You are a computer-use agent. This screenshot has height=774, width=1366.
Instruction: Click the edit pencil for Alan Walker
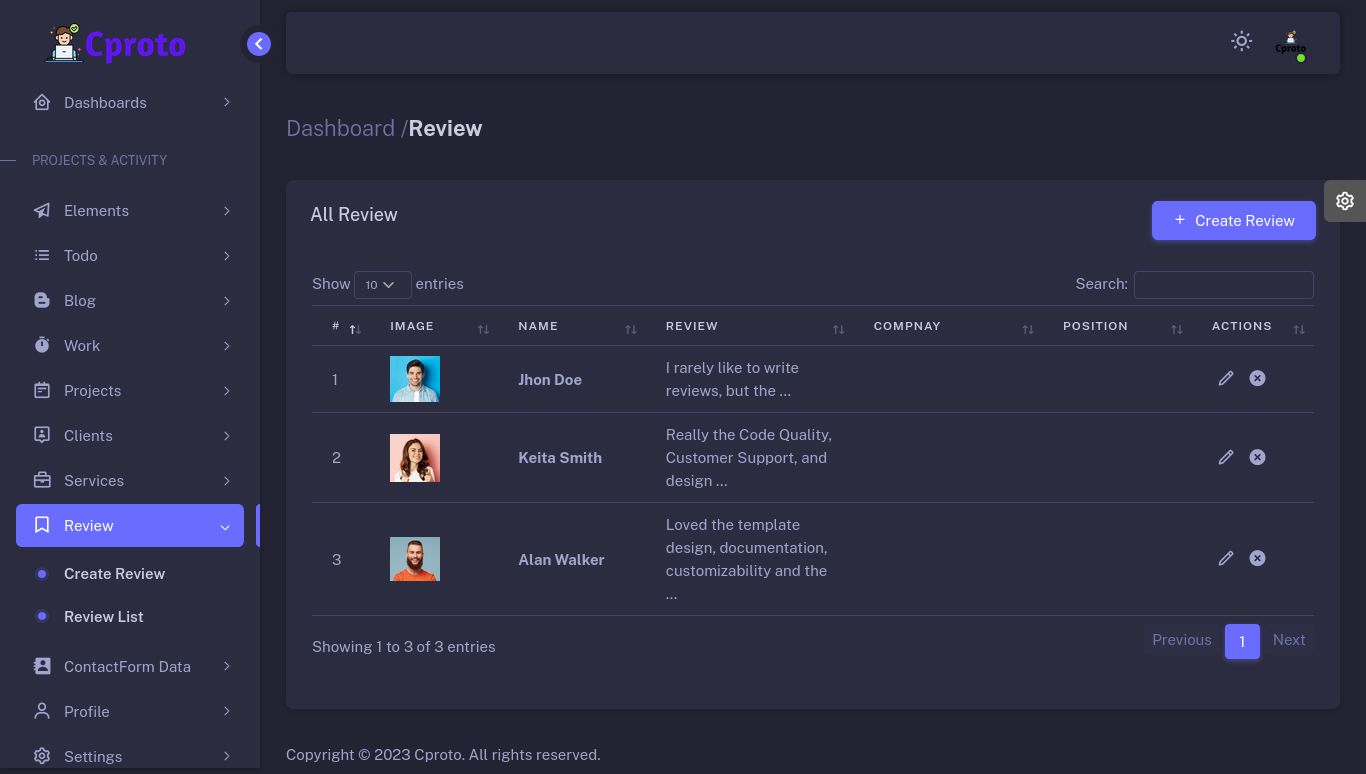(x=1225, y=558)
